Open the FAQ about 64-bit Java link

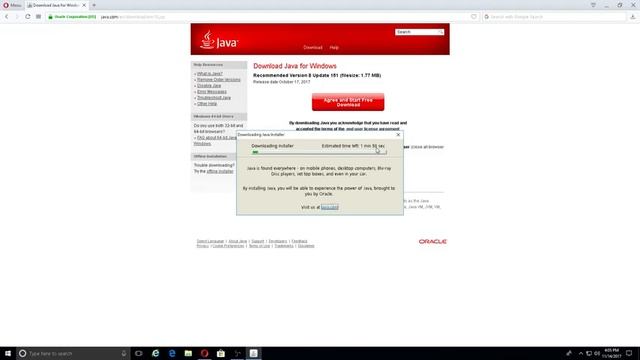tap(216, 138)
